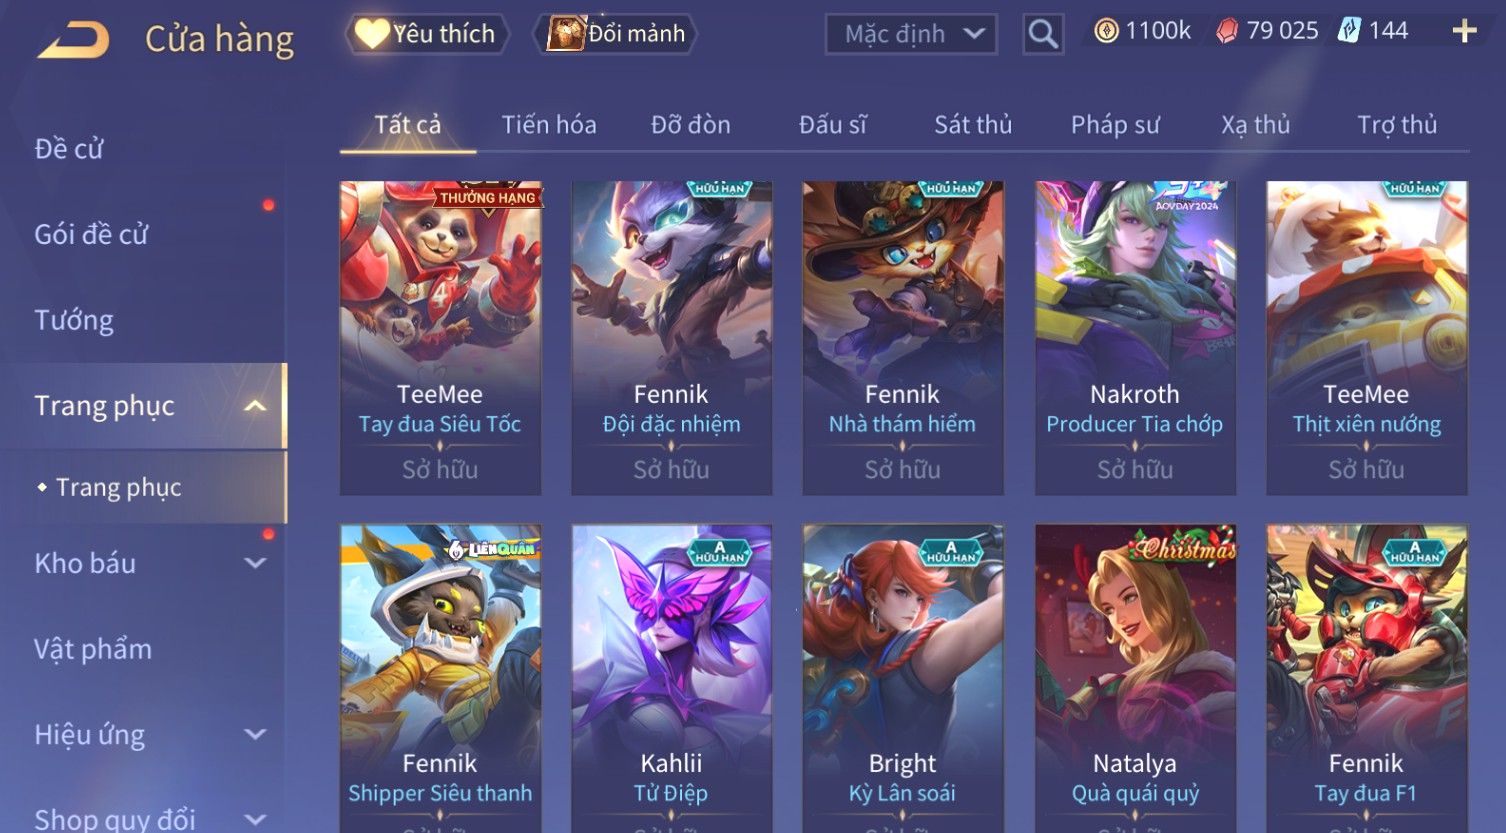The image size is (1506, 833).
Task: Expand the Hiệu ứng sidebar section
Action: [x=256, y=734]
